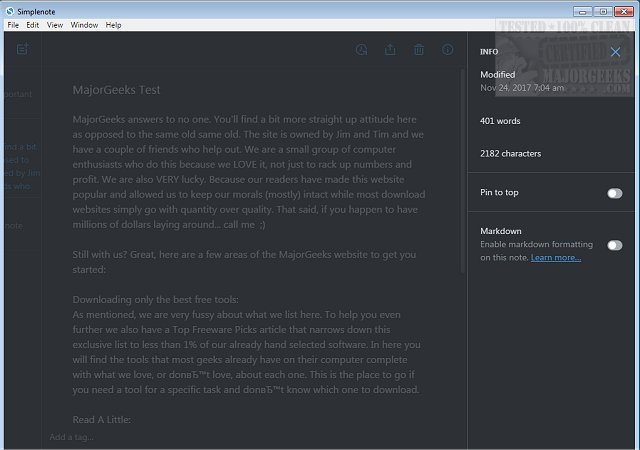Viewport: 640px width, 450px height.
Task: Click the 'Downloading only the best free tools:' line
Action: pyautogui.click(x=156, y=300)
